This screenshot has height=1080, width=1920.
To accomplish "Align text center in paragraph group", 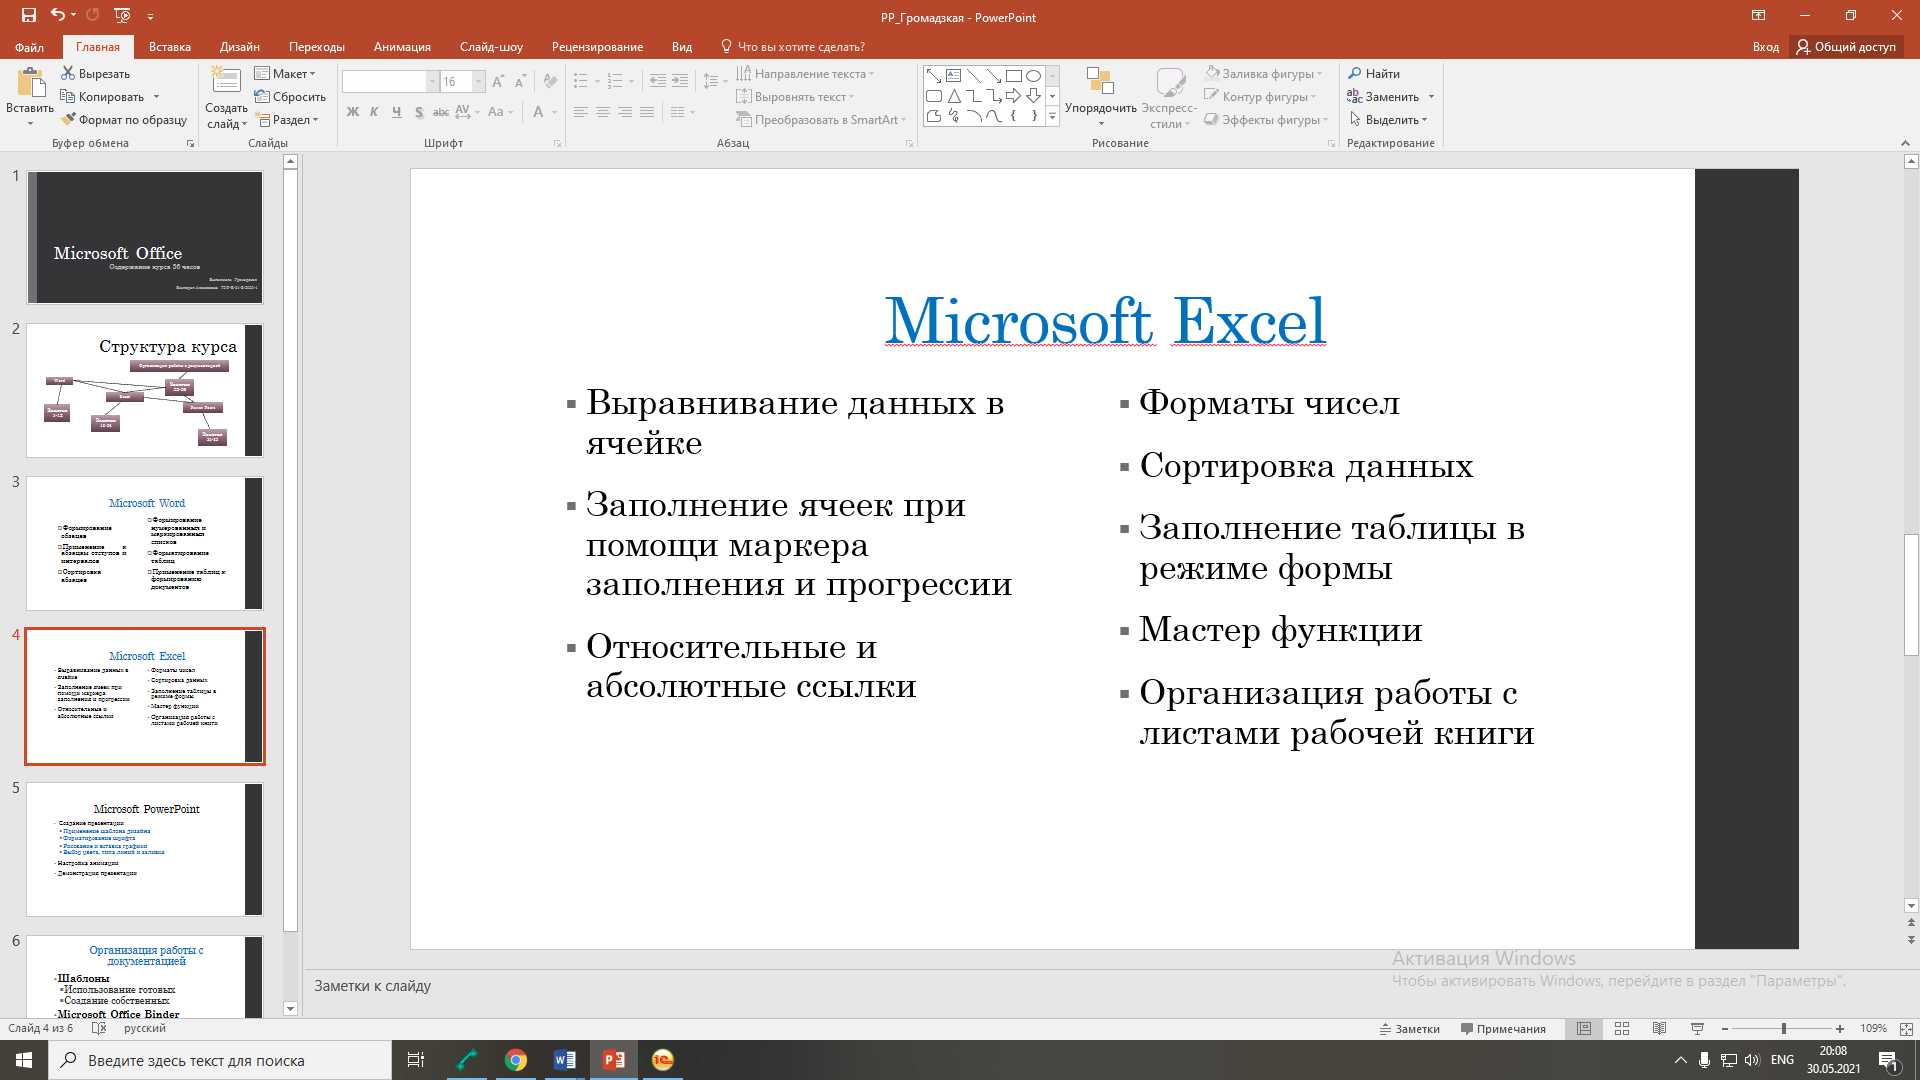I will [x=603, y=112].
